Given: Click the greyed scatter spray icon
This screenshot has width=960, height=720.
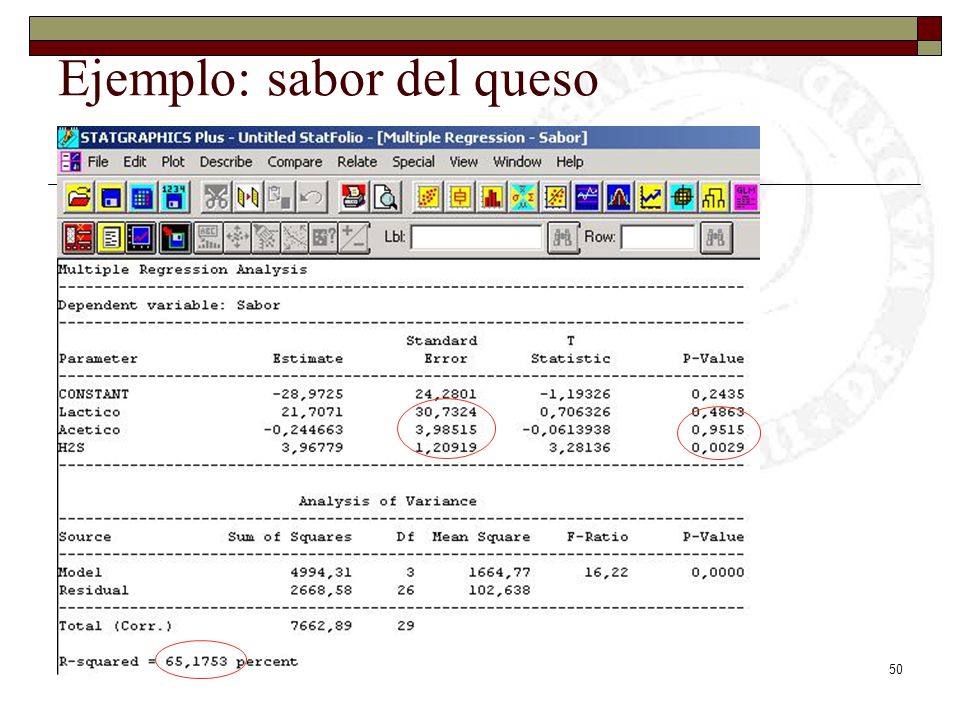Looking at the screenshot, I should pos(266,238).
